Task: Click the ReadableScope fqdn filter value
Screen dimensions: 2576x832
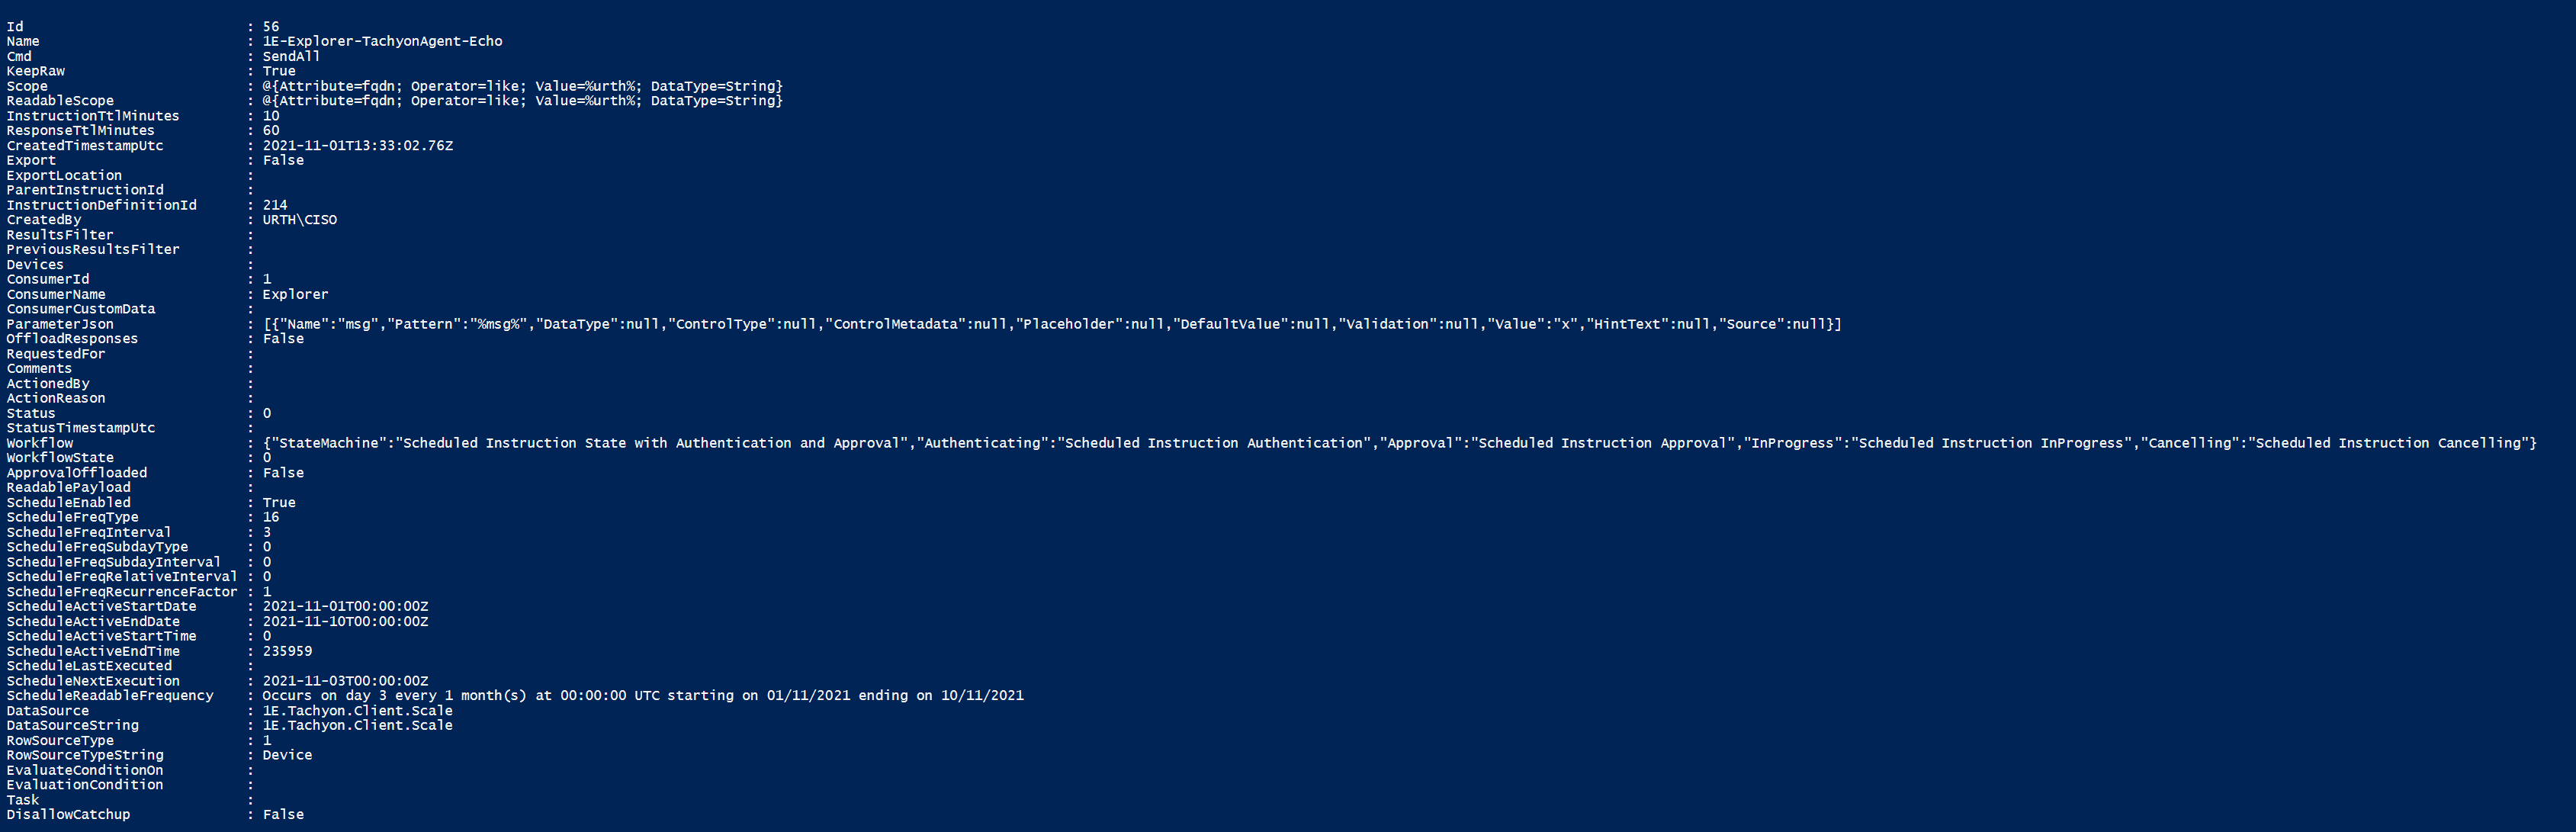Action: click(x=522, y=101)
